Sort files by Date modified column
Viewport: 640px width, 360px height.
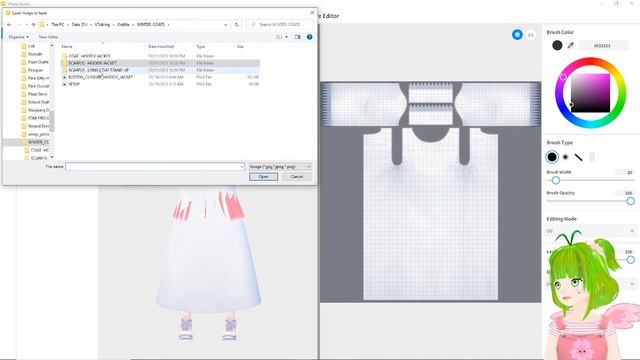[x=161, y=47]
